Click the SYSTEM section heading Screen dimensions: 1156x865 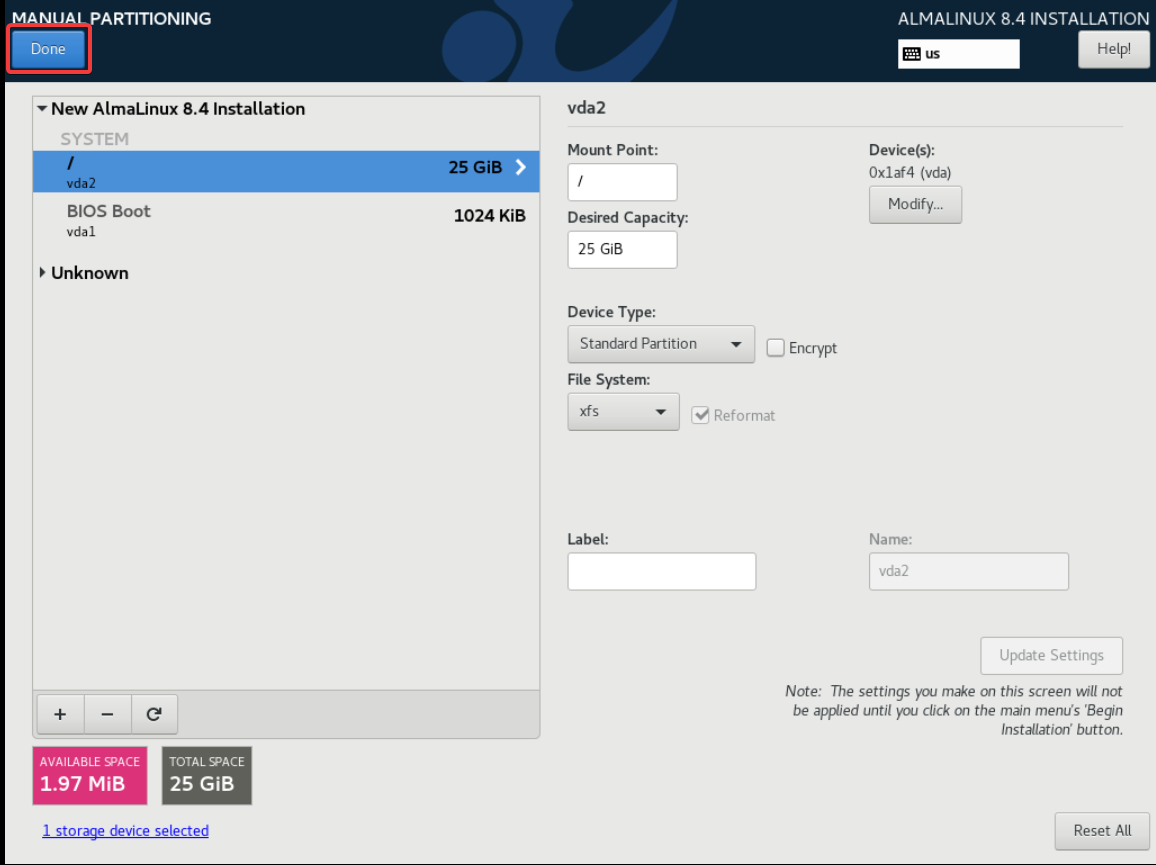tap(94, 139)
